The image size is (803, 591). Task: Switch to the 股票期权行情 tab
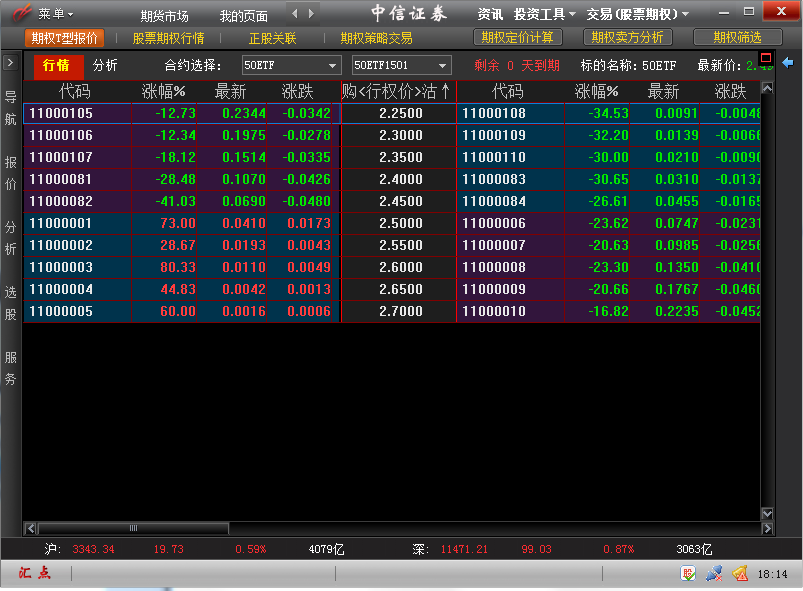click(168, 38)
